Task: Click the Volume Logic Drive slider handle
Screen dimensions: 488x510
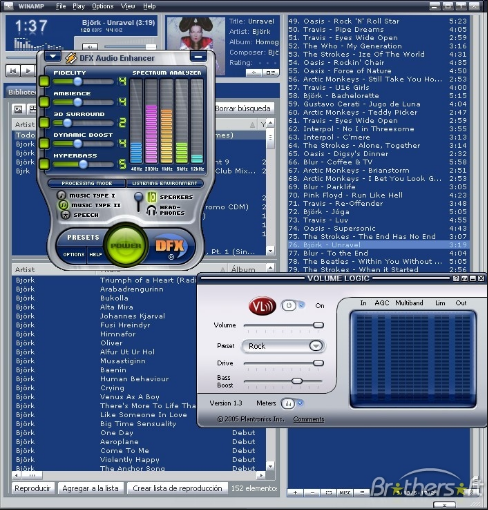Action: [318, 363]
